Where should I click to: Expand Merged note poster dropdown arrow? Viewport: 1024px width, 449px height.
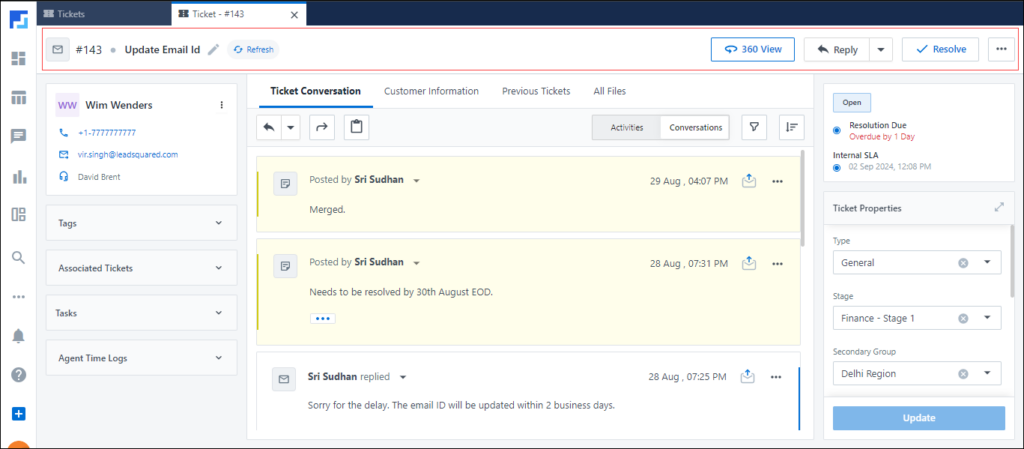(416, 181)
